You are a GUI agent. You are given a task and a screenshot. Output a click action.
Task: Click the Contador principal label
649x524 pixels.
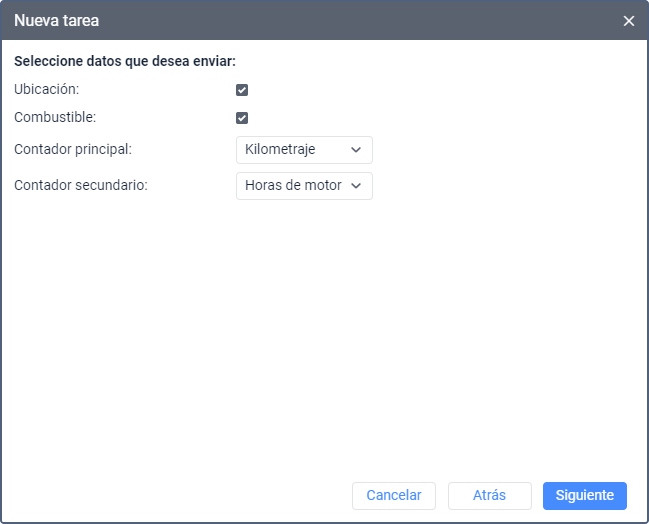tap(73, 150)
